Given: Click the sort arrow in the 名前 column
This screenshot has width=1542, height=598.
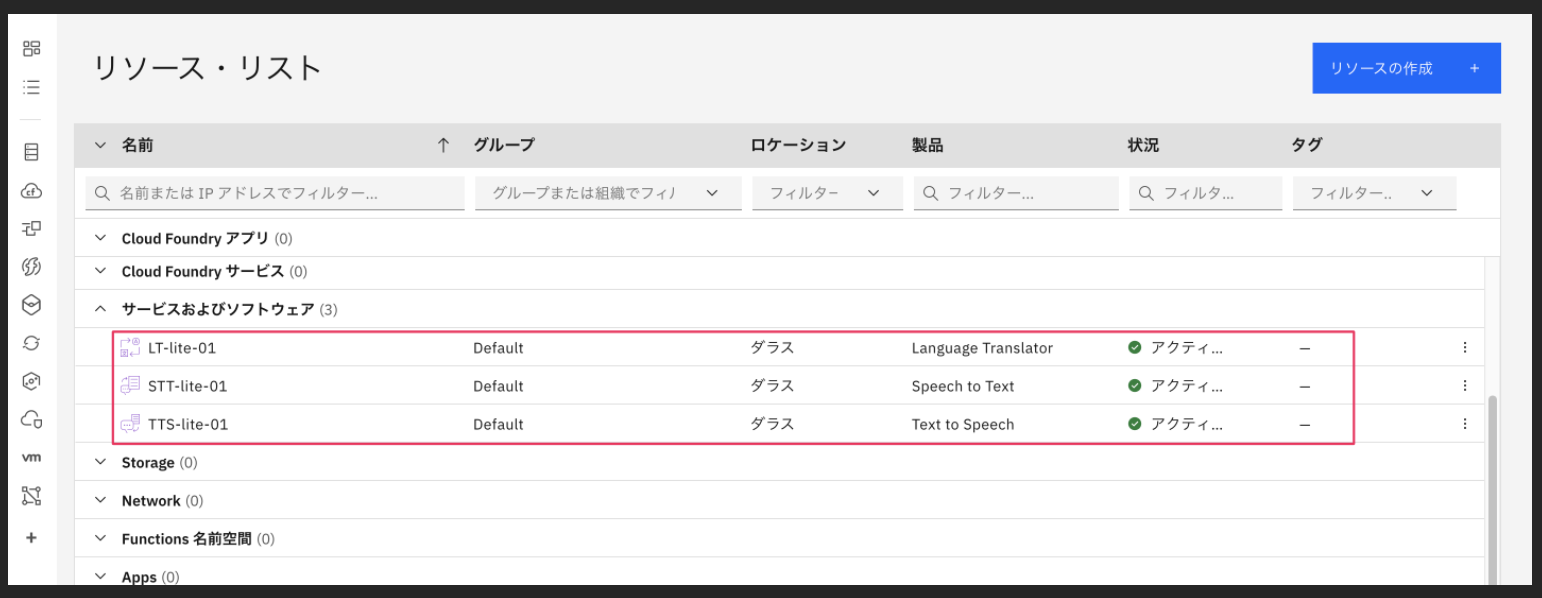Looking at the screenshot, I should [x=443, y=146].
